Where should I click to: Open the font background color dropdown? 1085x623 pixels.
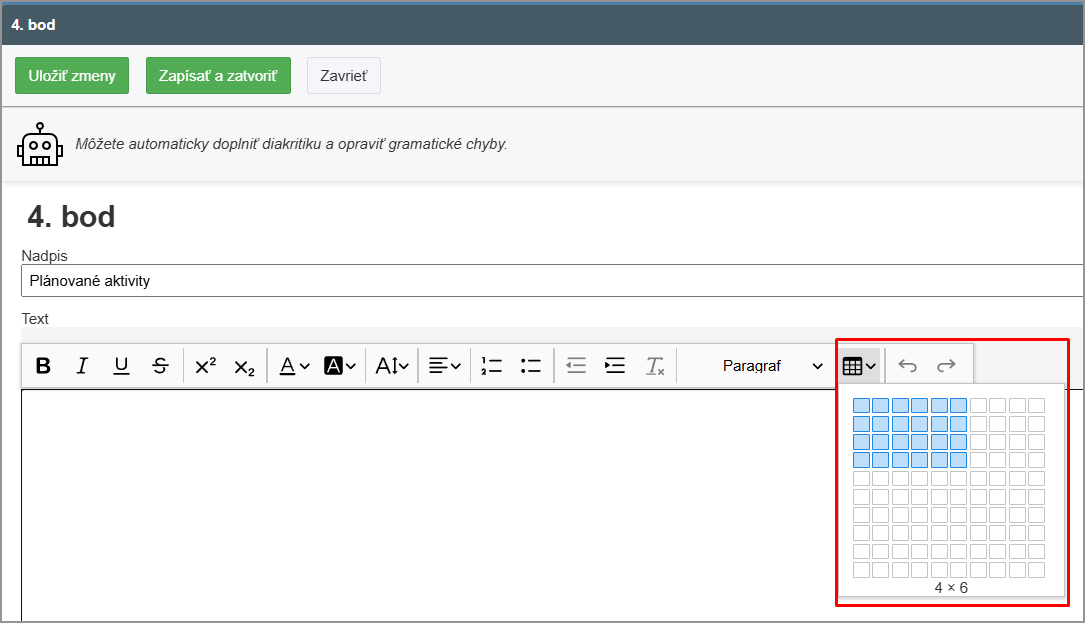340,366
